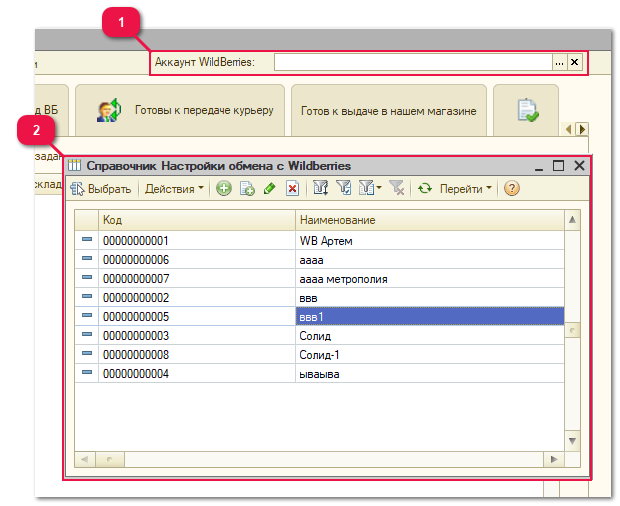Open account selection with ellipsis button
Image resolution: width=620 pixels, height=506 pixels.
(560, 62)
